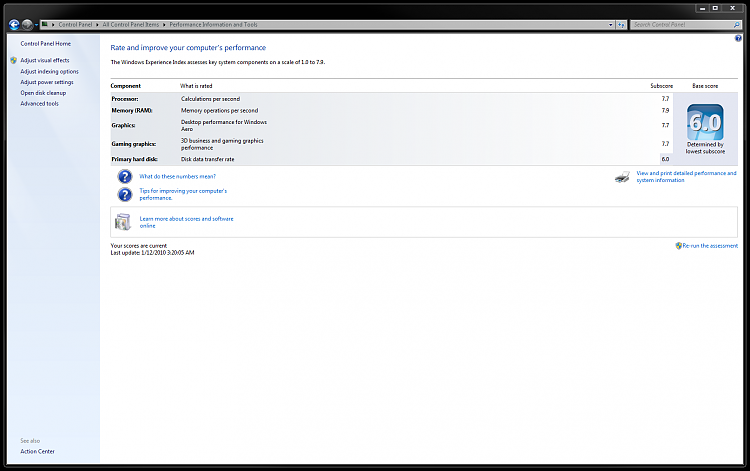750x471 pixels.
Task: Select the Graphics row label
Action: coord(123,125)
